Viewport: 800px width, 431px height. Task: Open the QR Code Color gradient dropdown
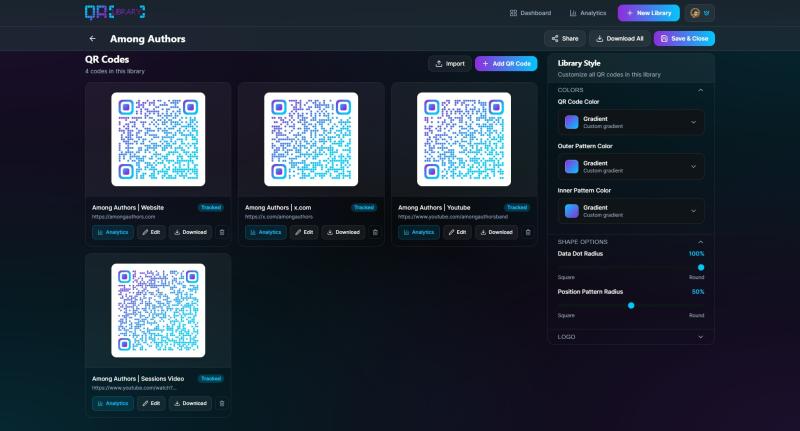631,122
